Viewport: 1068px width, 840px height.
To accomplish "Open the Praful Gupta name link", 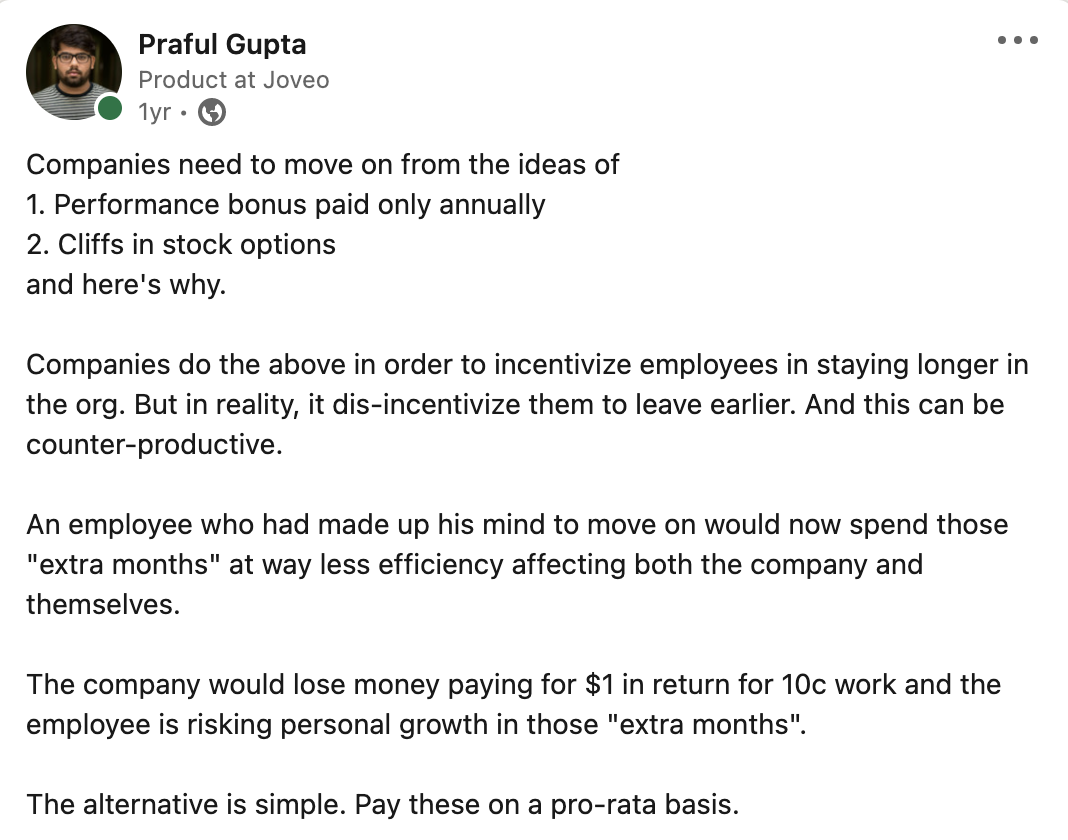I will pyautogui.click(x=222, y=45).
